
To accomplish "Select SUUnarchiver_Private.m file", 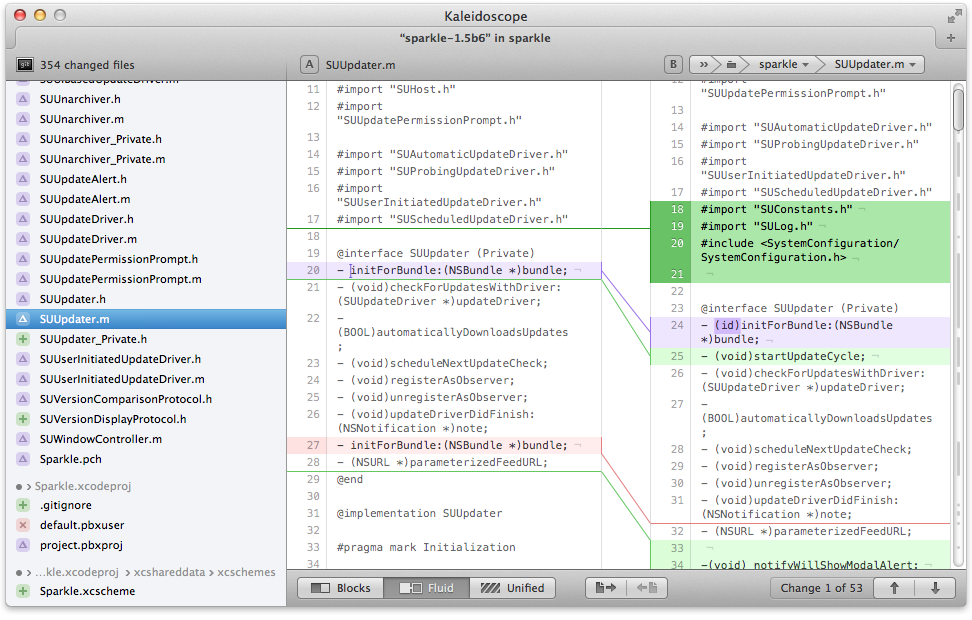I will pos(146,159).
